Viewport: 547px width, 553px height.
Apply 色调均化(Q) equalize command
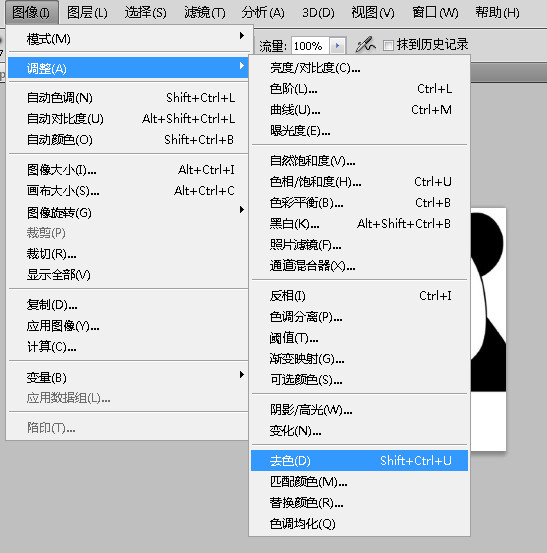pos(359,523)
